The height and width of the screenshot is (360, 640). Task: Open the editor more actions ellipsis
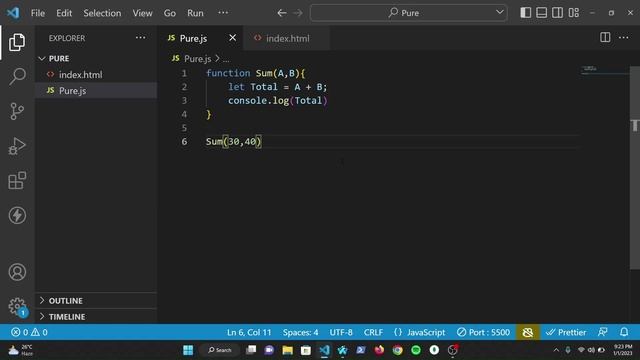(624, 38)
